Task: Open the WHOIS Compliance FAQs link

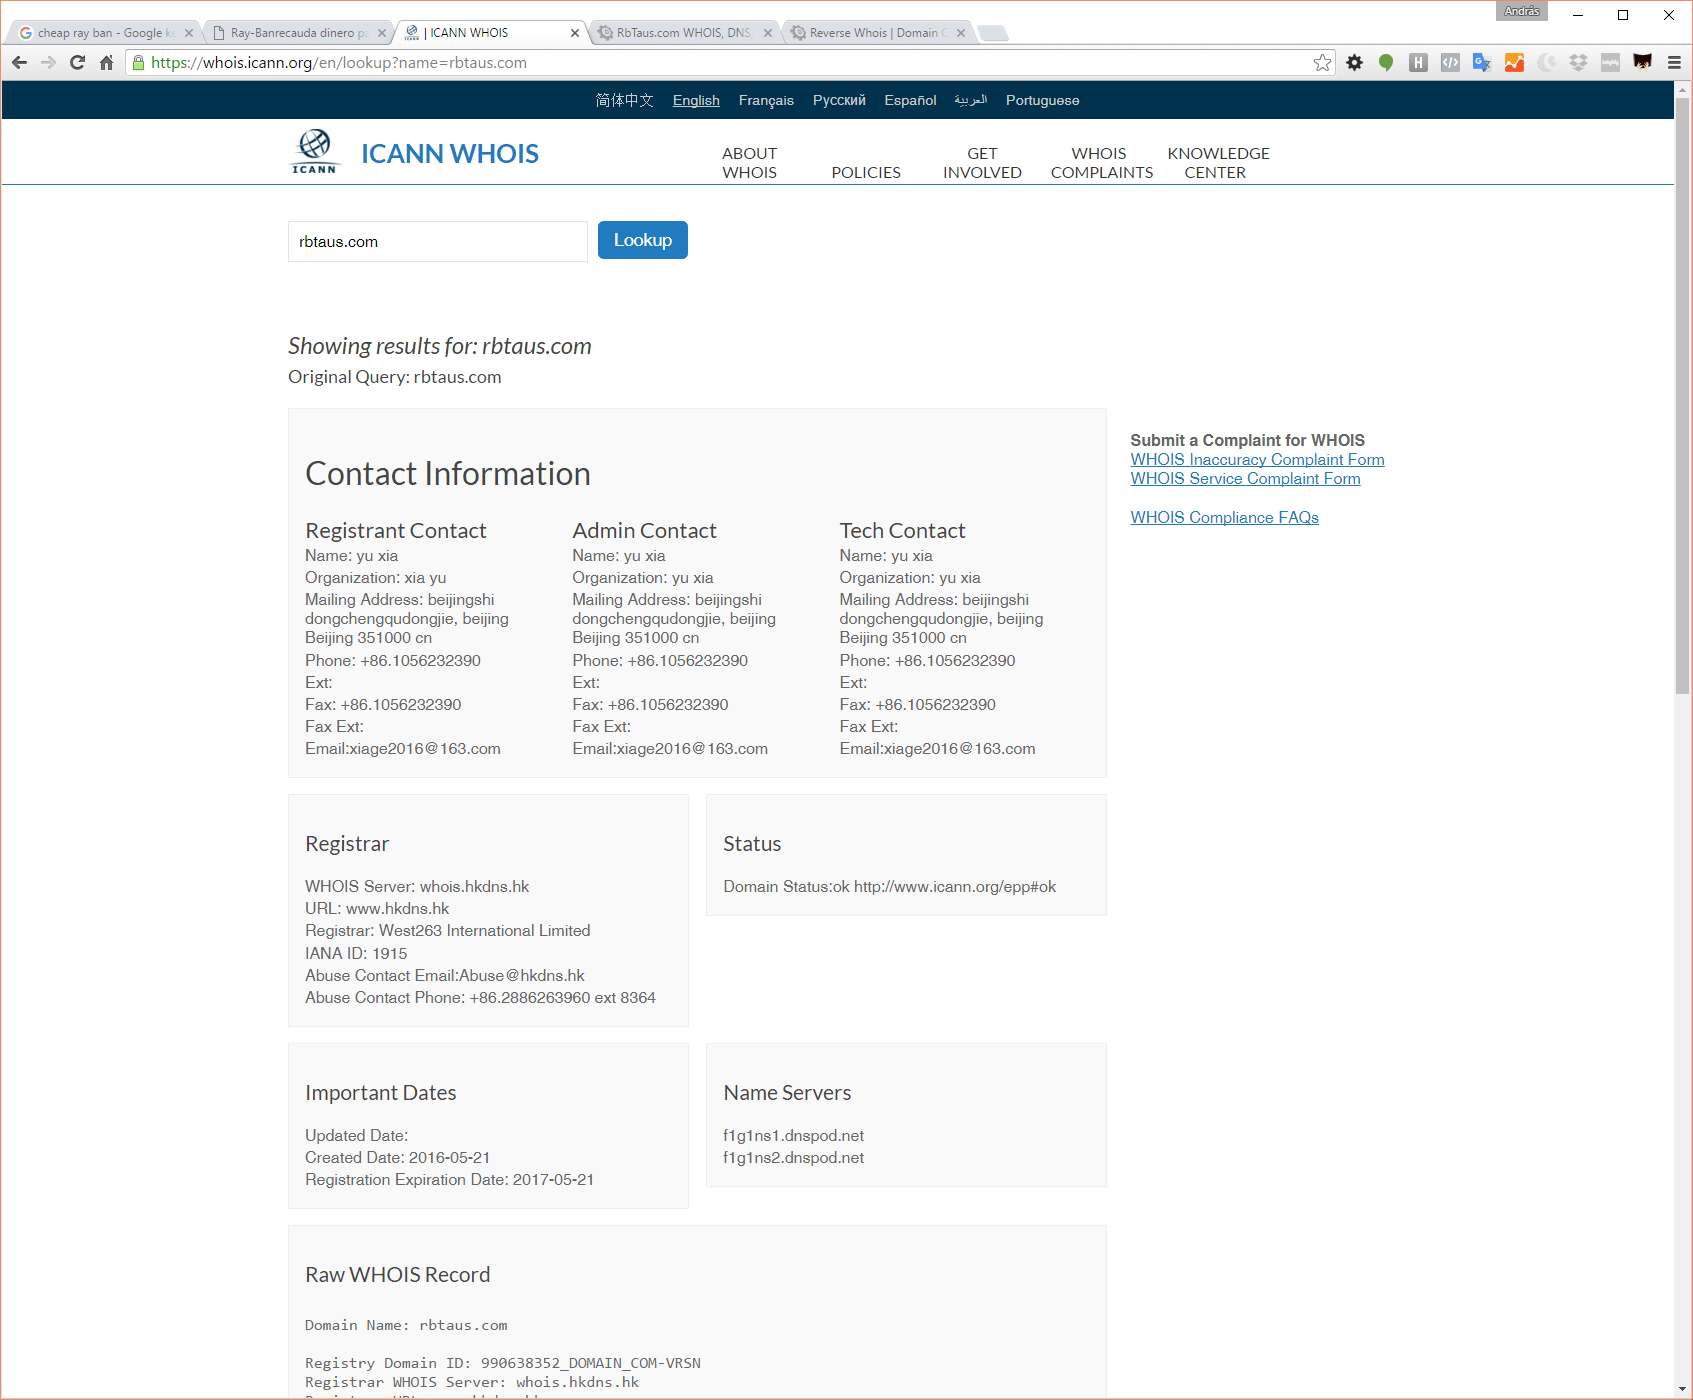Action: pyautogui.click(x=1224, y=517)
